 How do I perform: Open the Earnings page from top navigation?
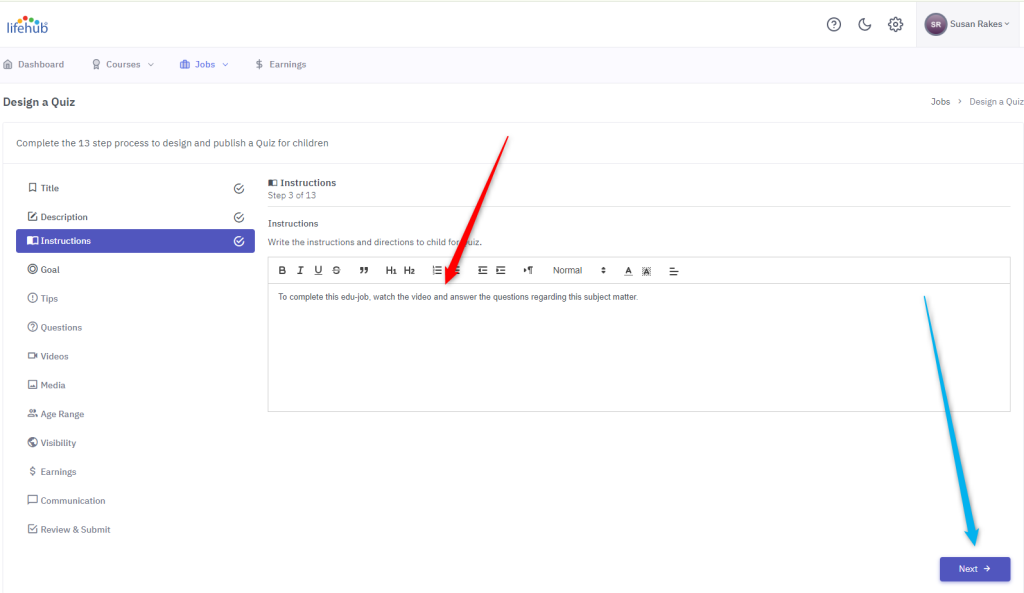point(281,65)
